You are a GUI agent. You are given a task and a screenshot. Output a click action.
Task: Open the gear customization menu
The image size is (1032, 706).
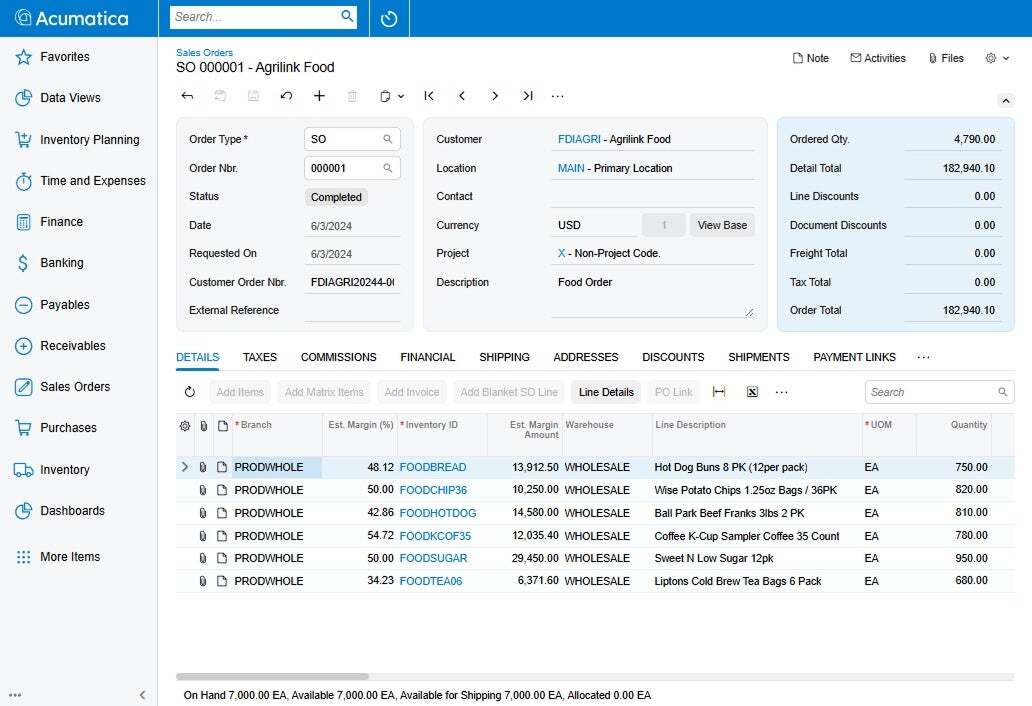point(996,58)
